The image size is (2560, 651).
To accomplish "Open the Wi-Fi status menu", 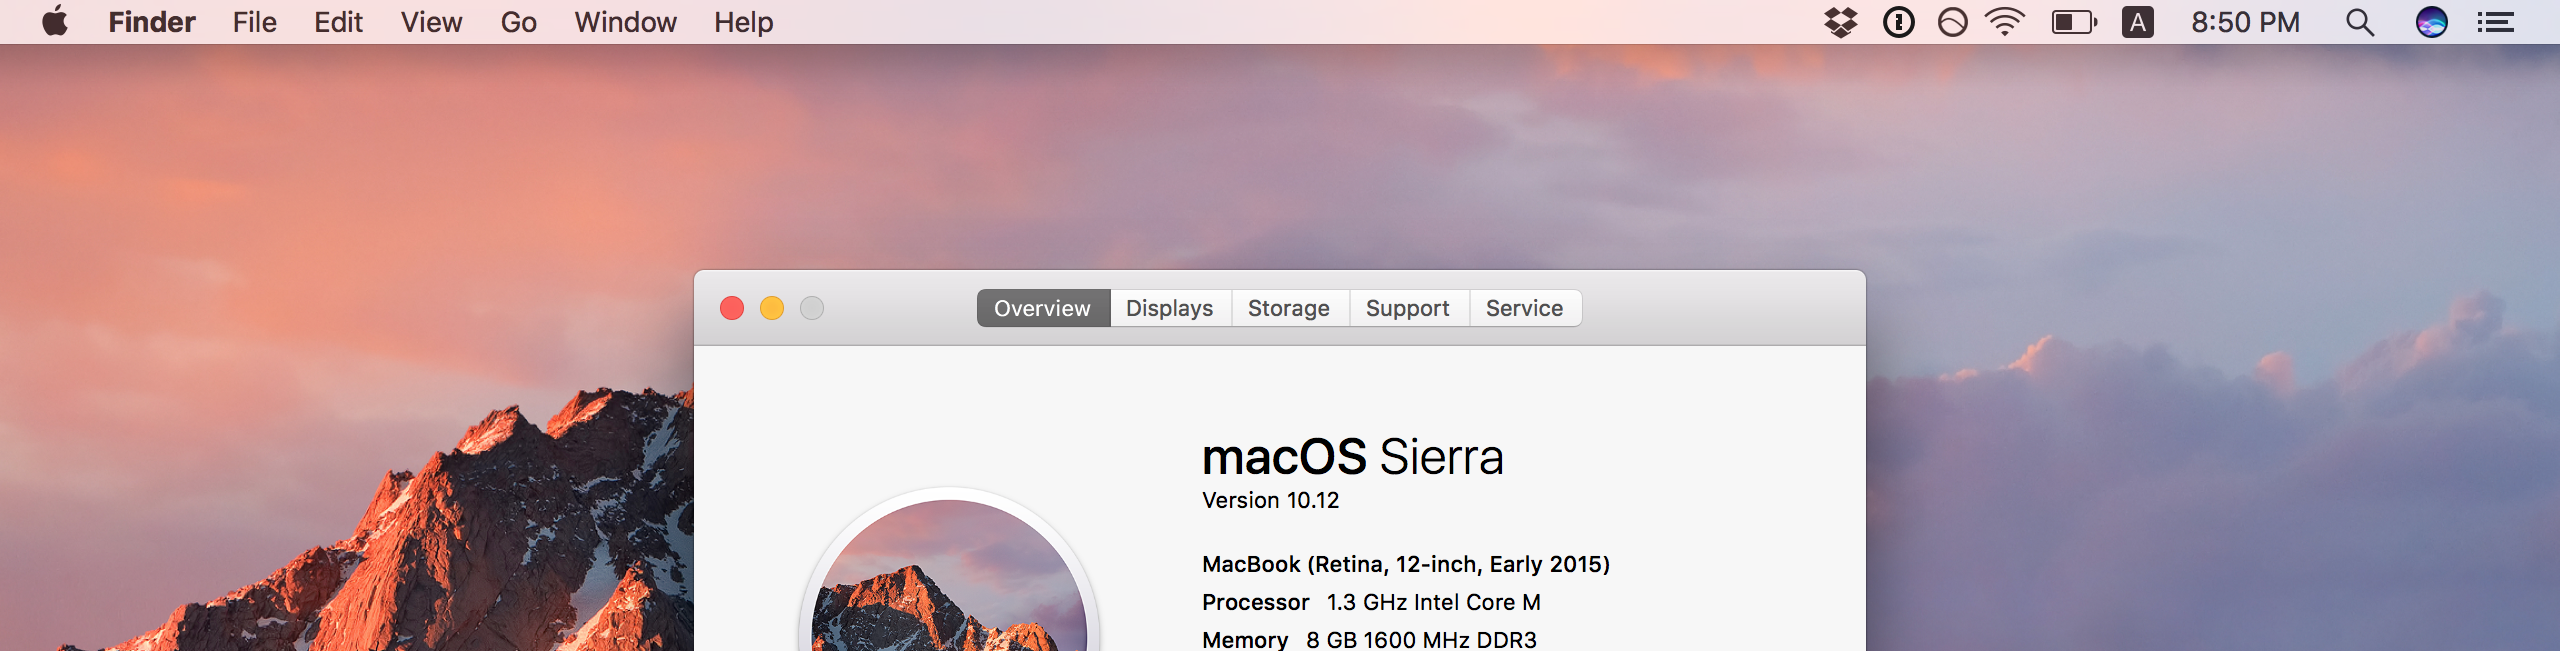I will click(x=2005, y=22).
